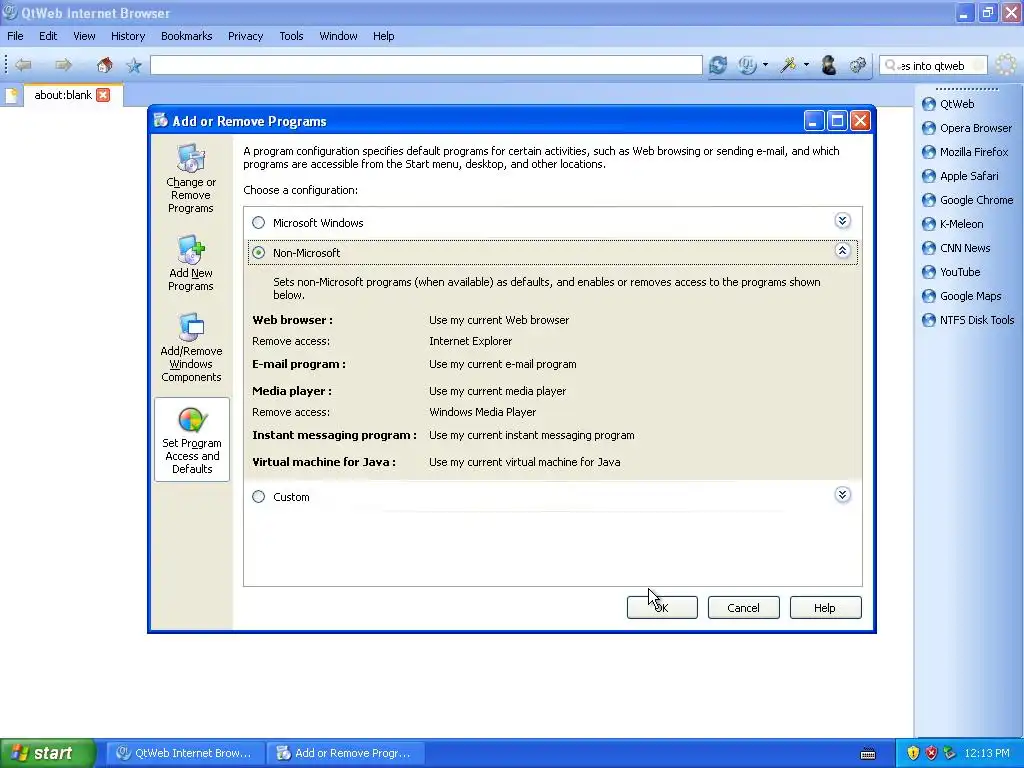The image size is (1024, 768).
Task: Click Cancel in Add or Remove Programs
Action: pyautogui.click(x=743, y=608)
